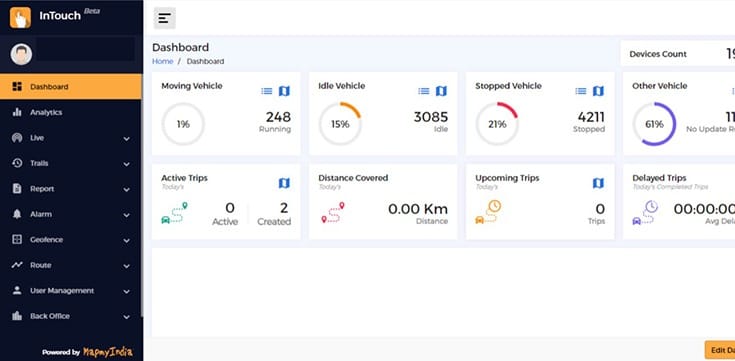Click the User Management person icon
735x361 pixels.
point(17,290)
